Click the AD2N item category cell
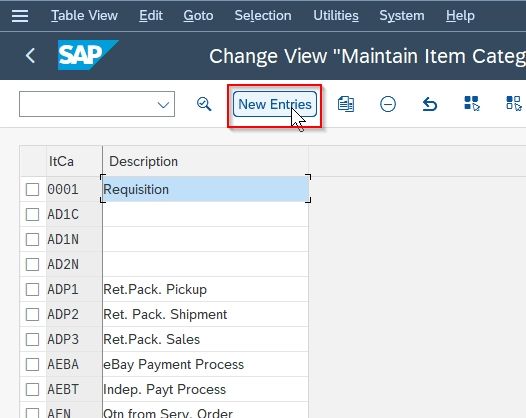 click(x=74, y=264)
